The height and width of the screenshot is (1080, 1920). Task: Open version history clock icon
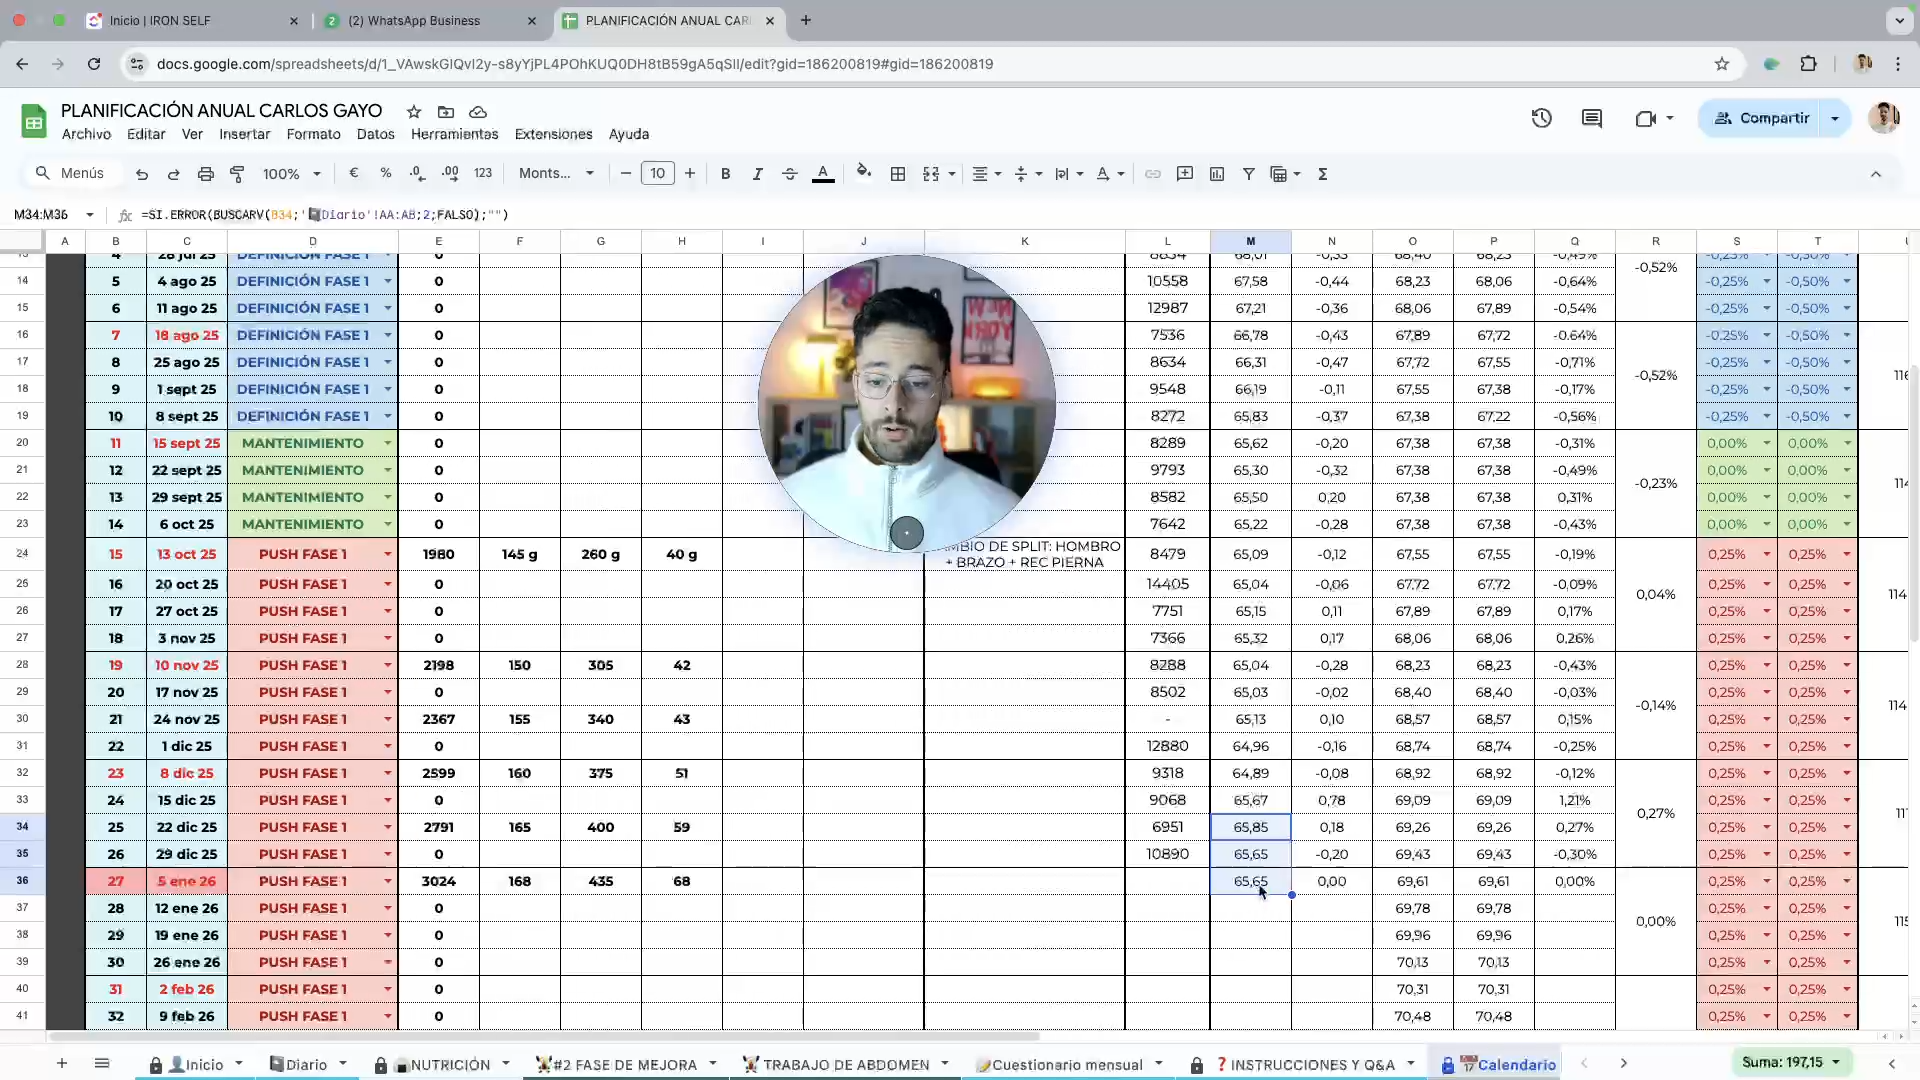coord(1541,118)
